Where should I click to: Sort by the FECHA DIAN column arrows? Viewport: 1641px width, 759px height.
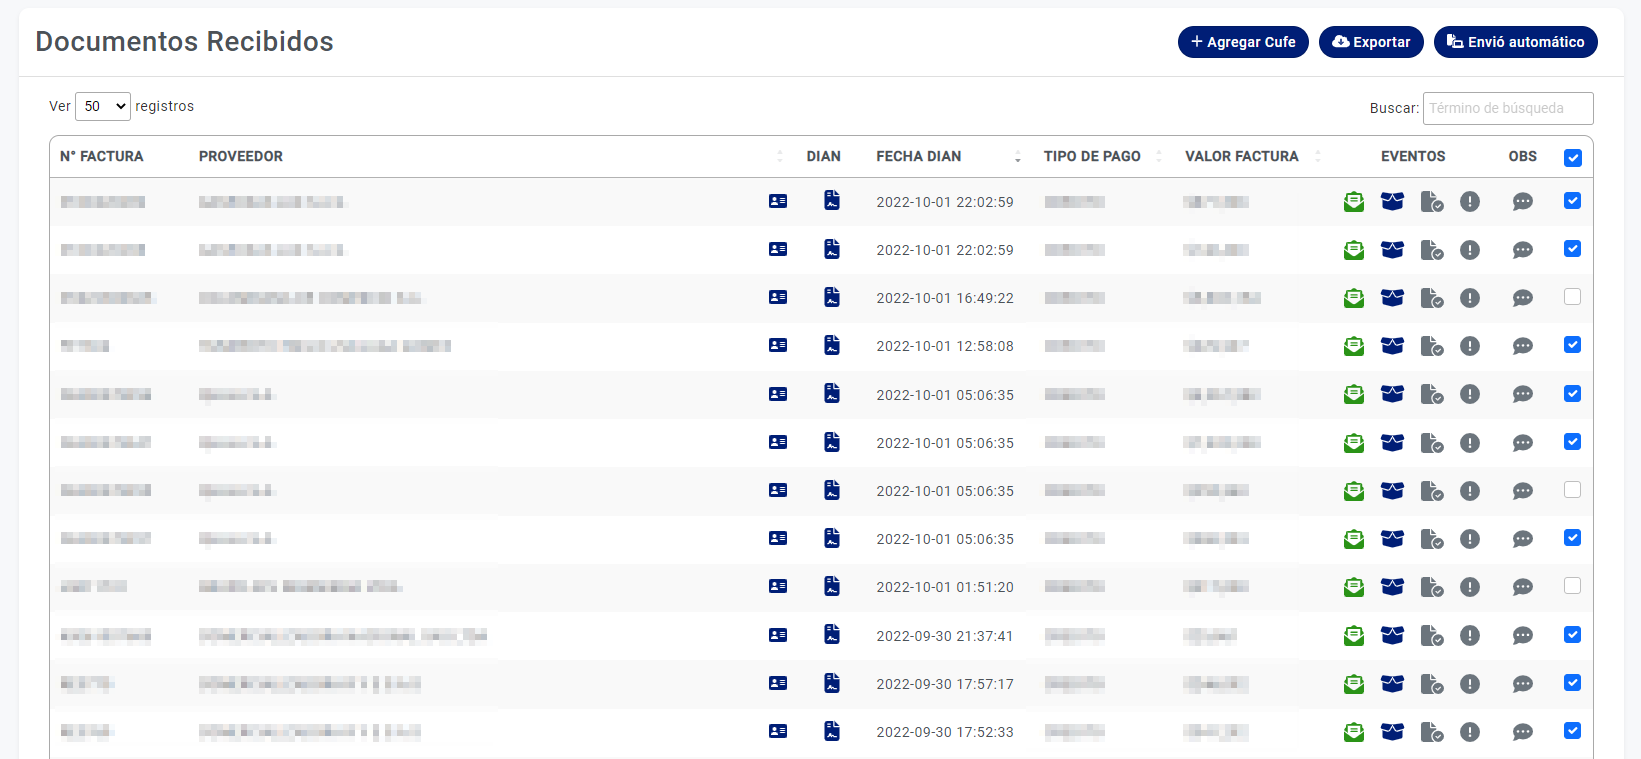click(1017, 157)
